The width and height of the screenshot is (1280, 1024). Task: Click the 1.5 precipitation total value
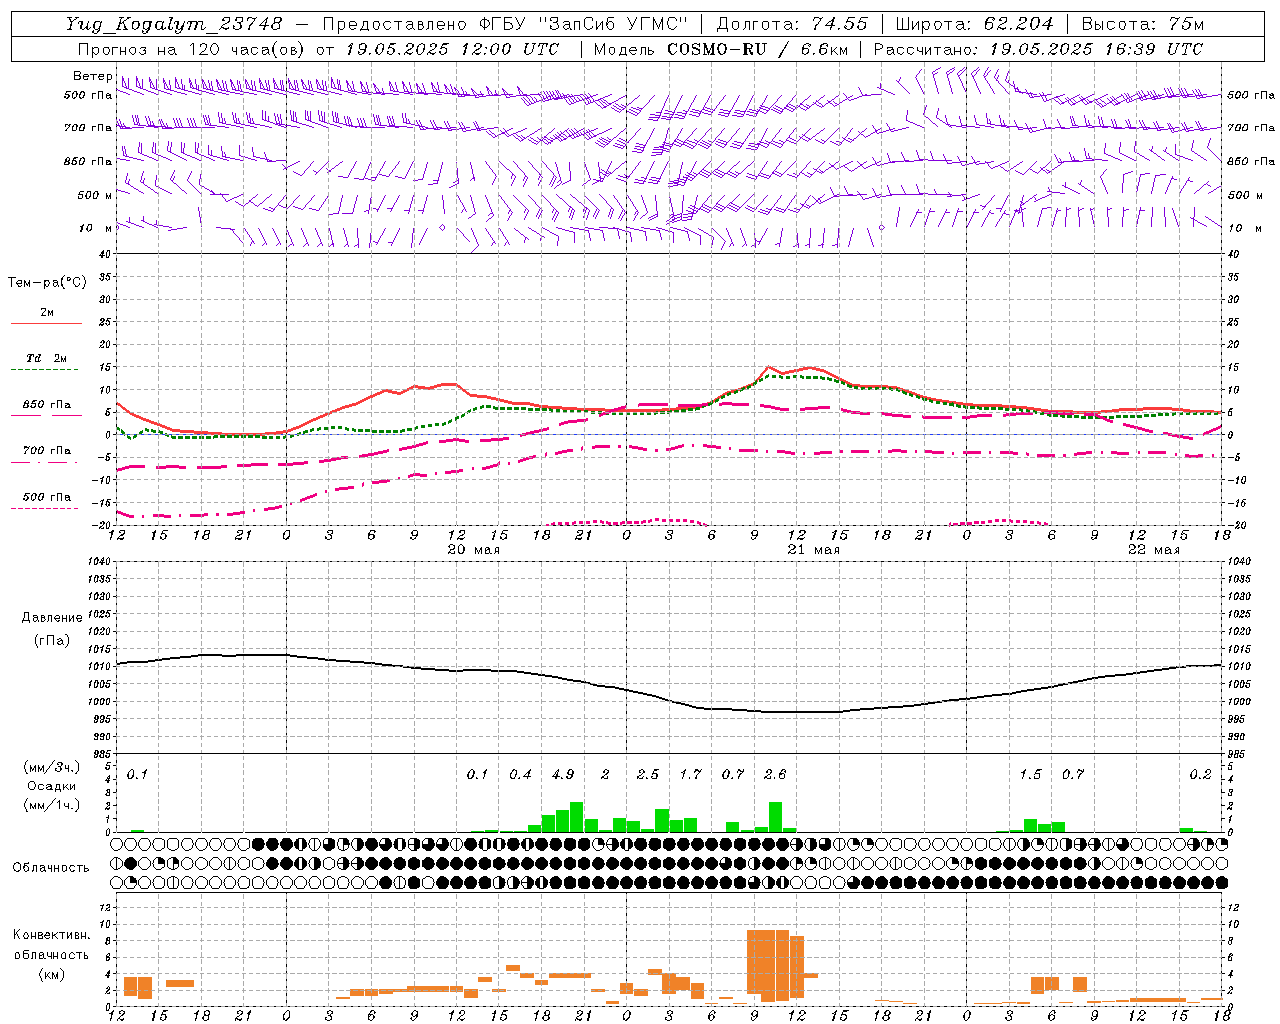pos(1030,774)
